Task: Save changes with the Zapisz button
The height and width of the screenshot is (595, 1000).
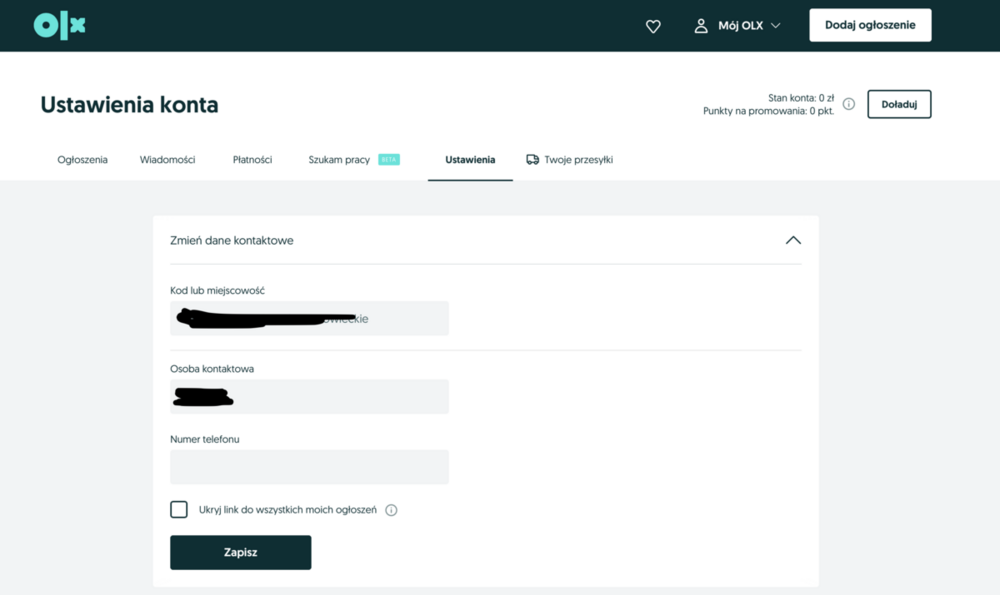Action: (x=240, y=552)
